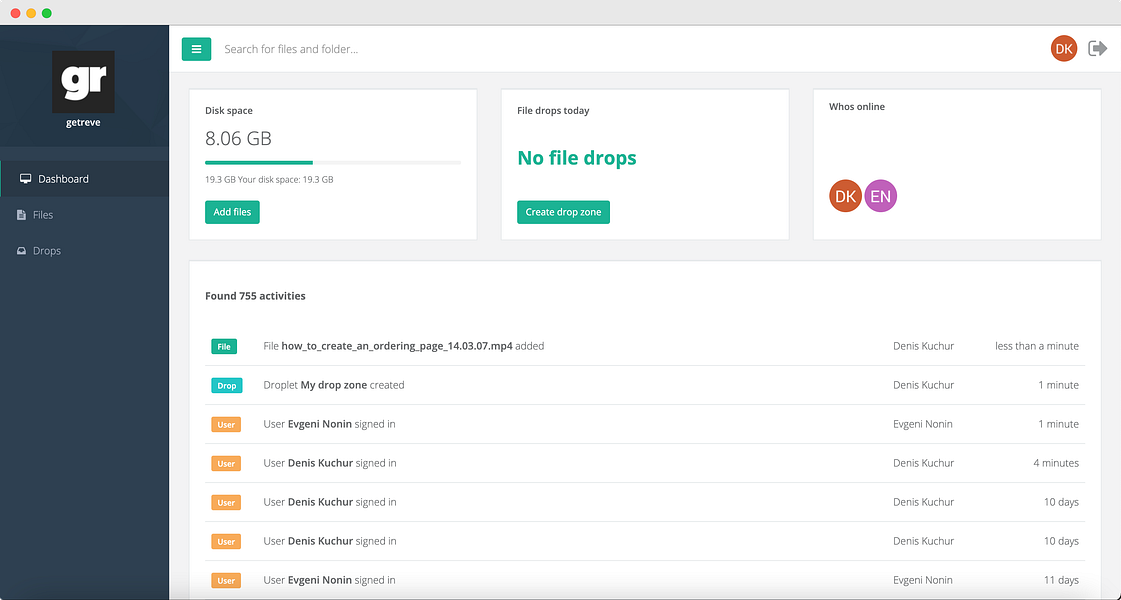This screenshot has height=600, width=1121.
Task: Click Denis Kuchur name in 4 minutes sign-in text
Action: 320,463
